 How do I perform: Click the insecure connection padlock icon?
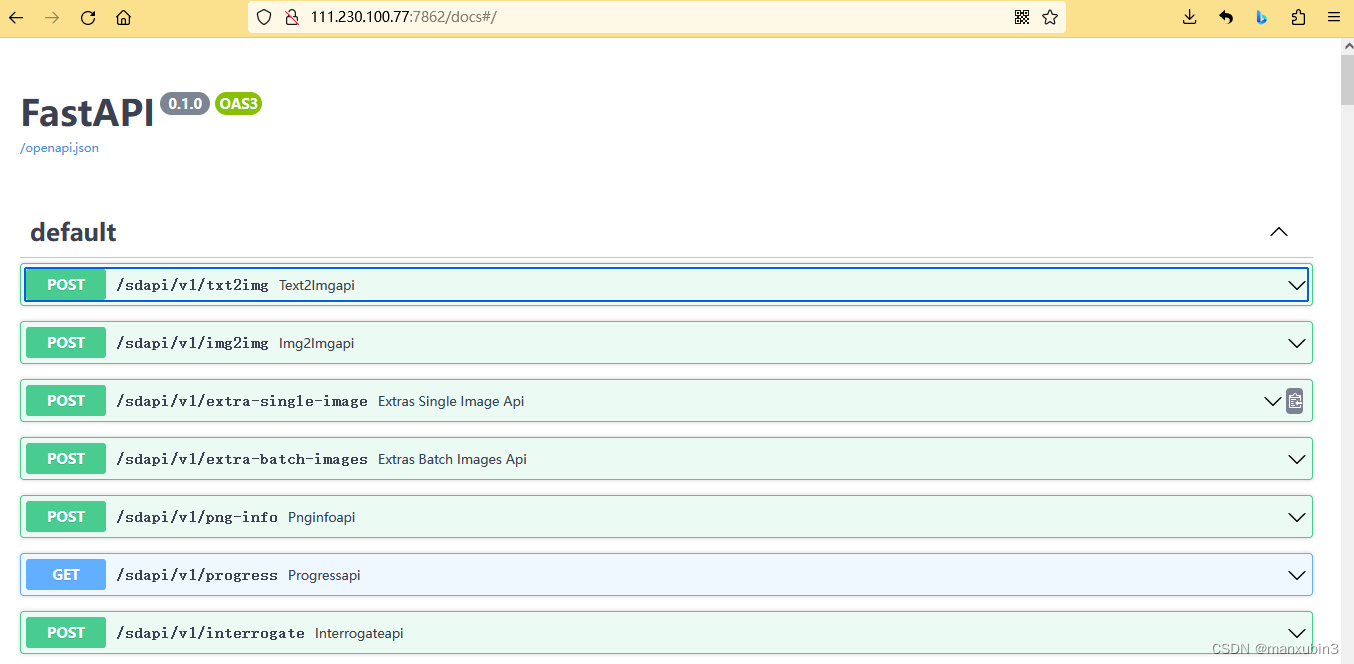pos(292,17)
